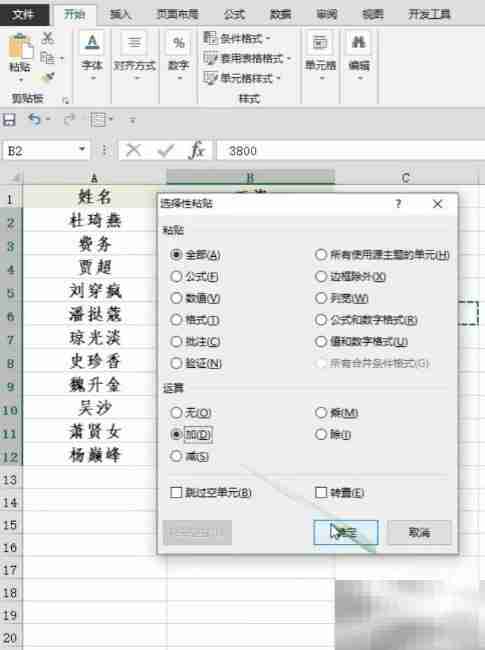
Task: Close the Paste Special dialog
Action: (x=437, y=204)
